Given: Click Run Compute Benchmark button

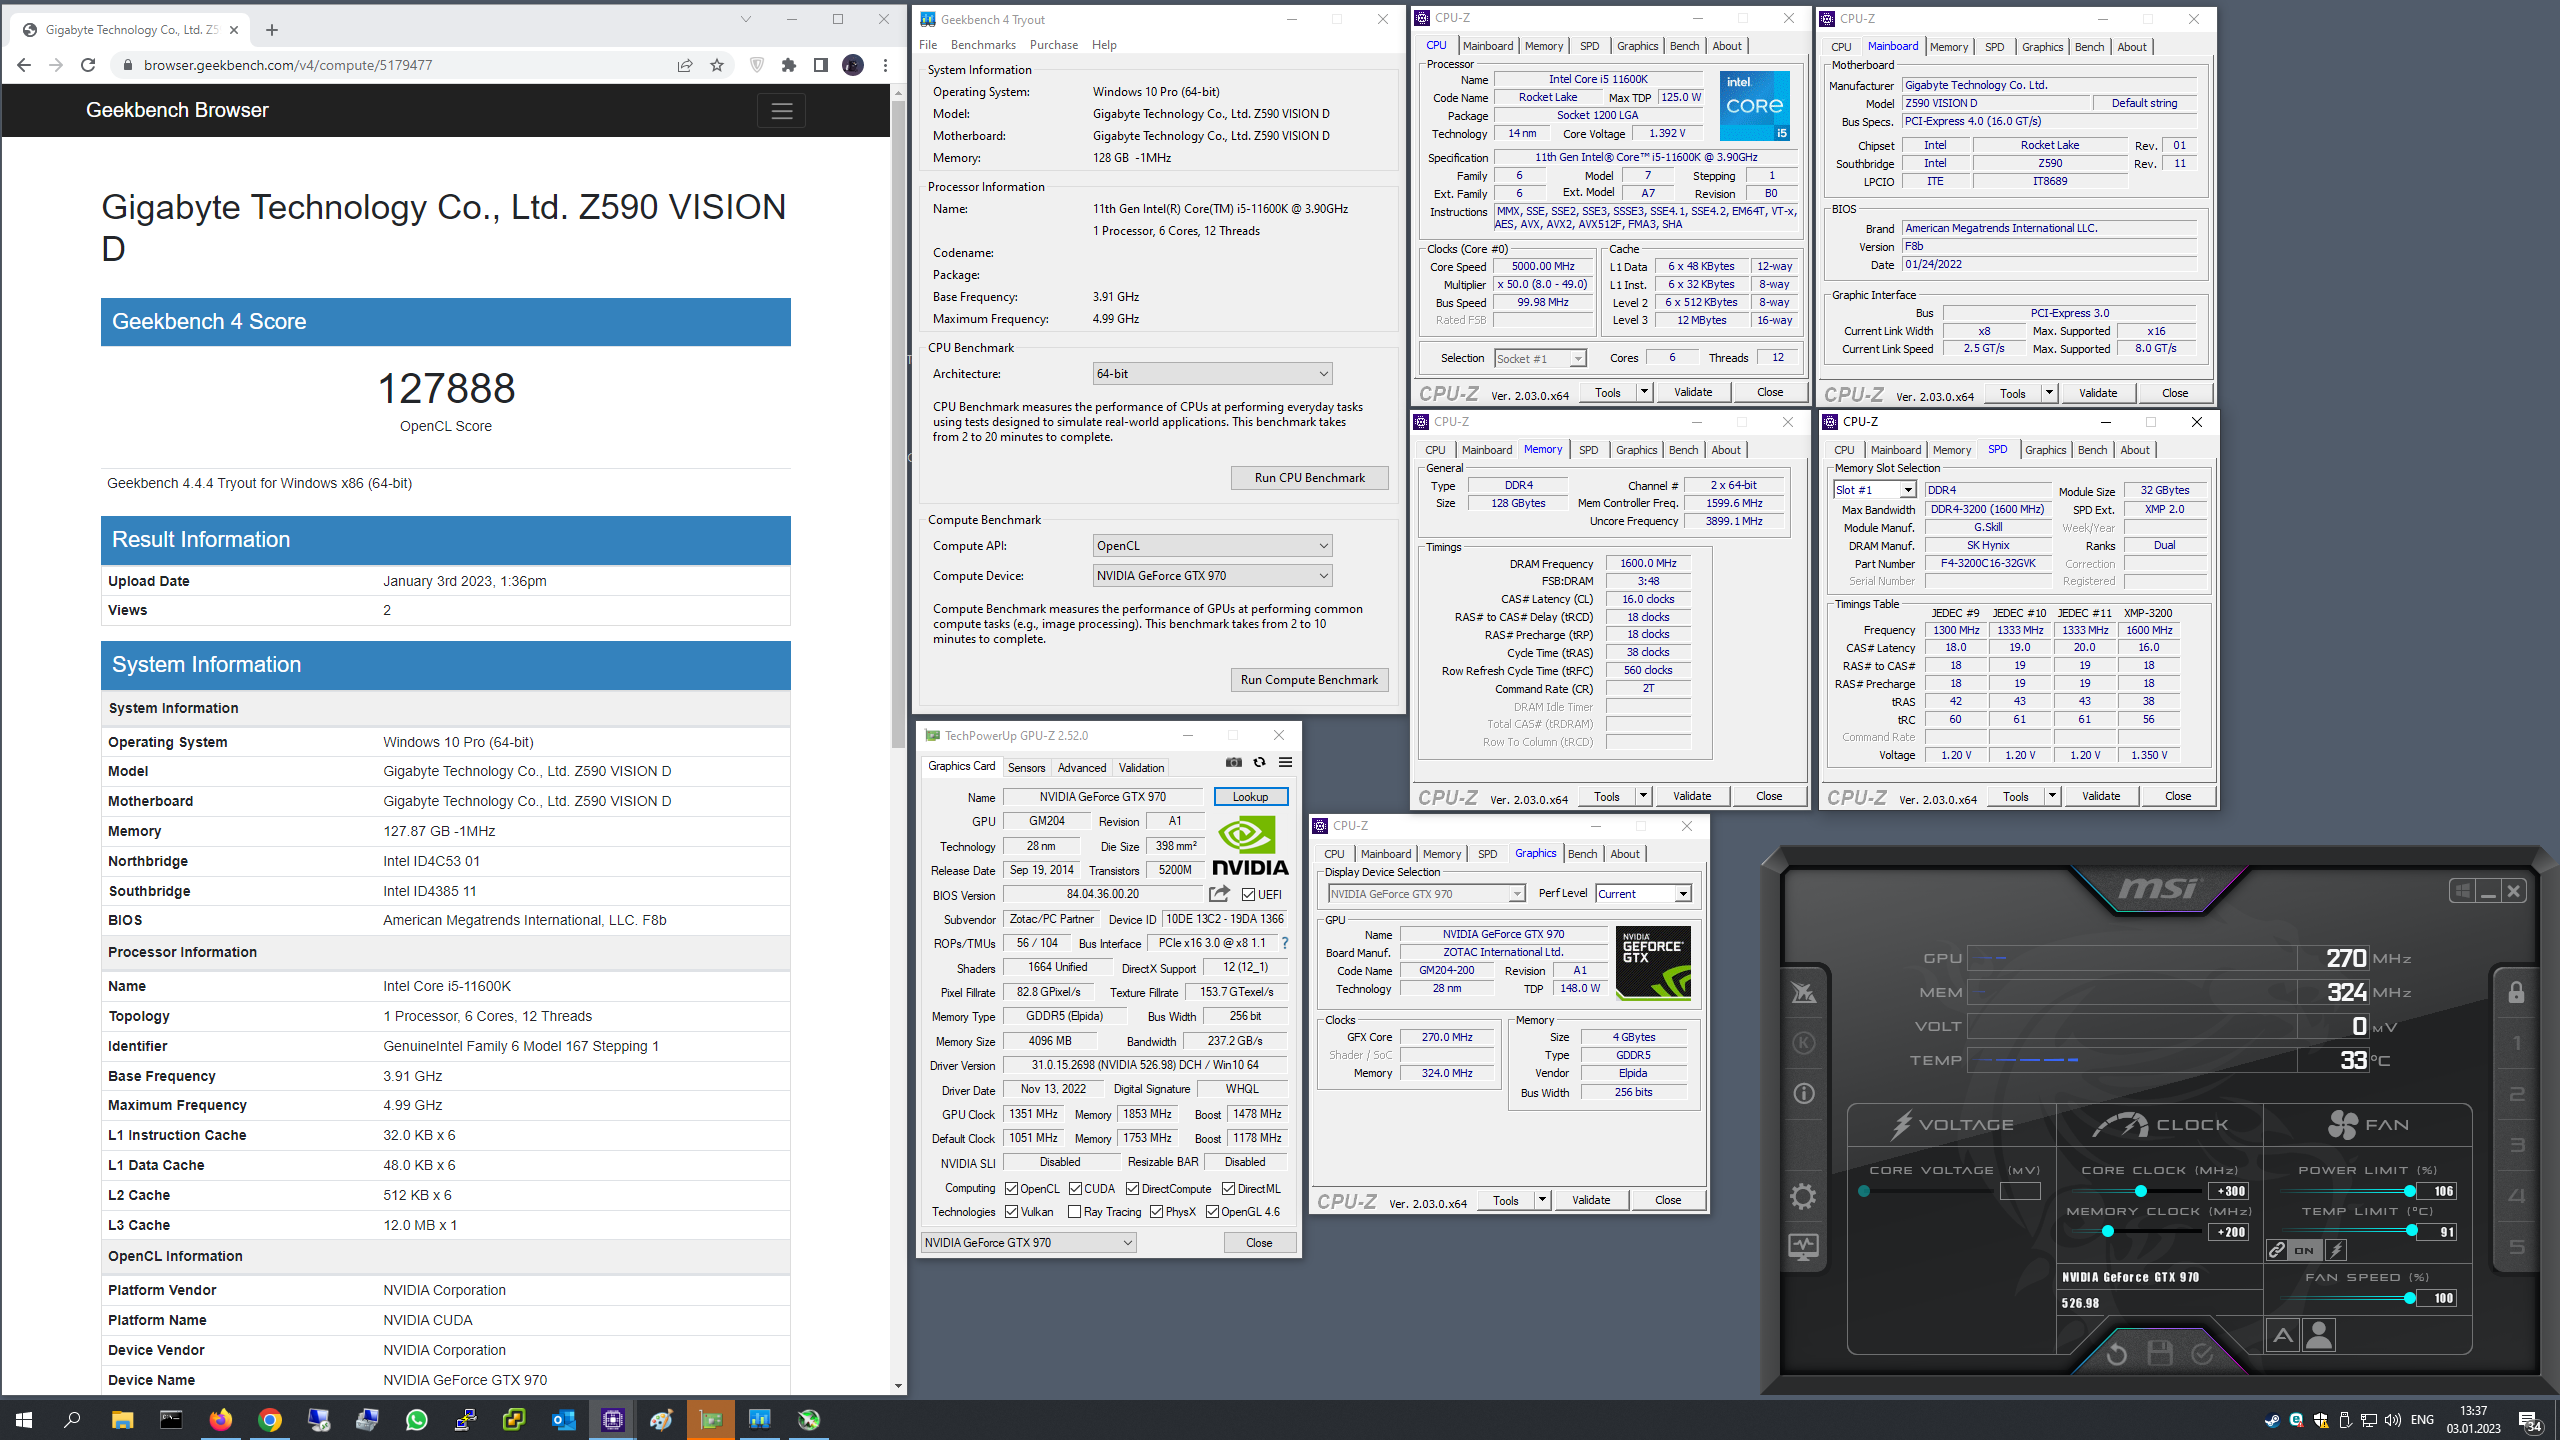Looking at the screenshot, I should tap(1309, 680).
